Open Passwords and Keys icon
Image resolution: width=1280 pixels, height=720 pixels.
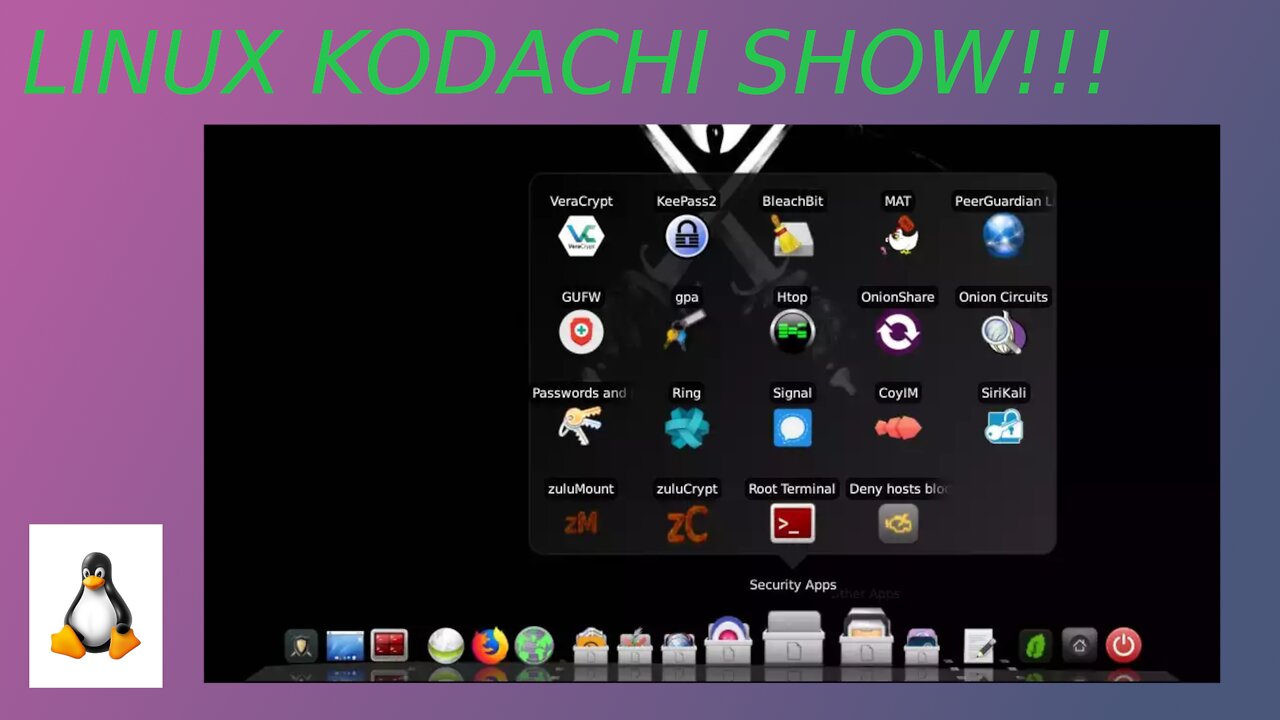(580, 427)
